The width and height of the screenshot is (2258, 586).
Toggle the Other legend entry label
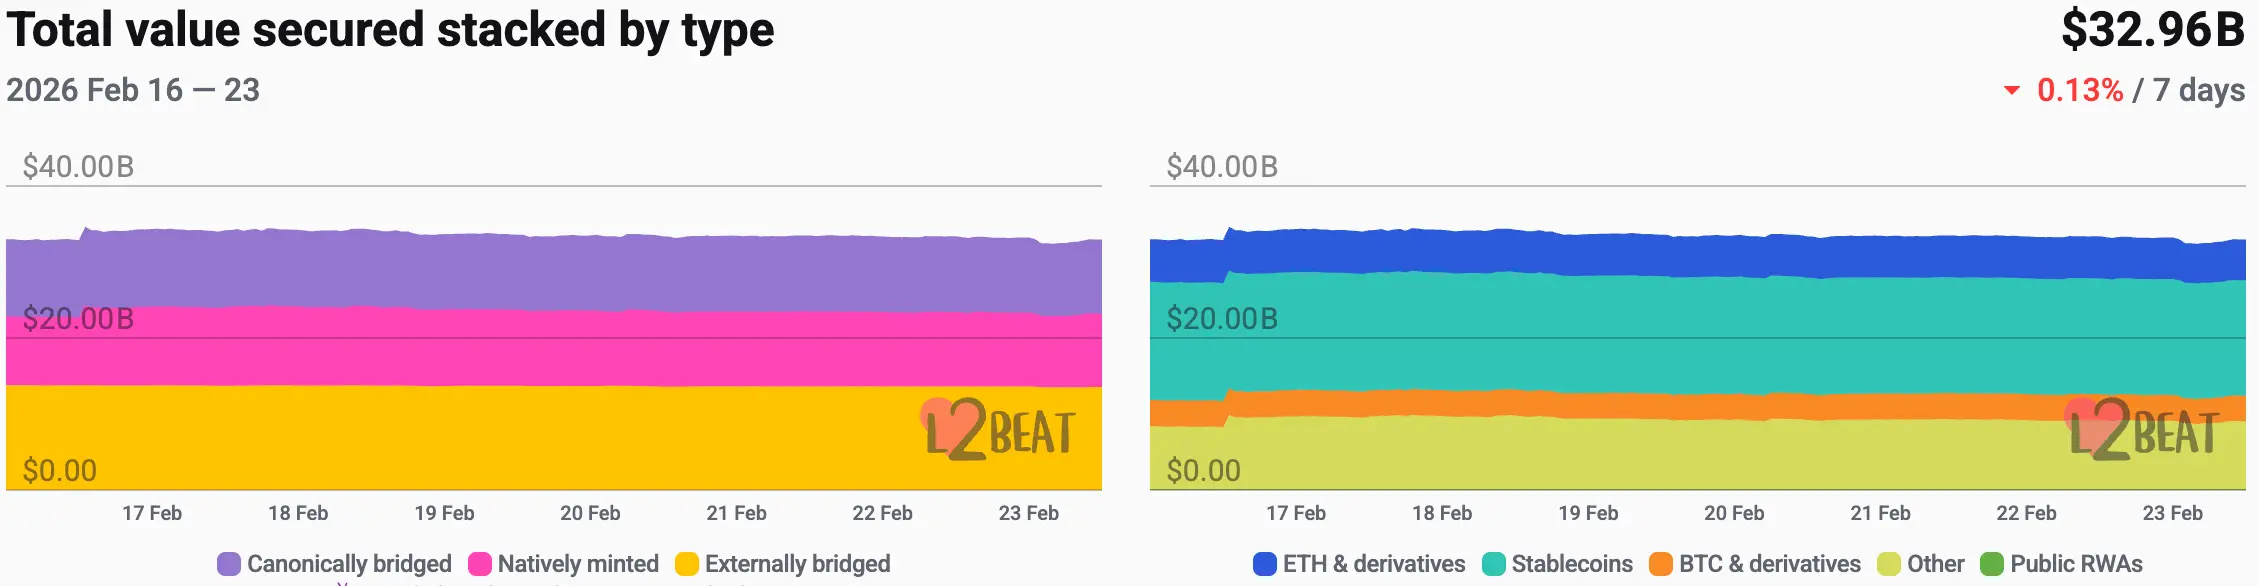coord(1935,564)
